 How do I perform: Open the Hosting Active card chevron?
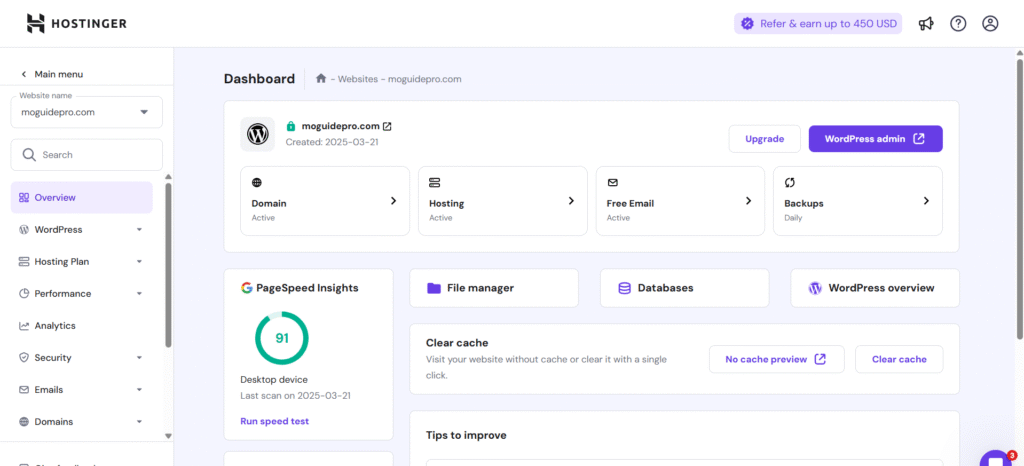click(x=571, y=201)
